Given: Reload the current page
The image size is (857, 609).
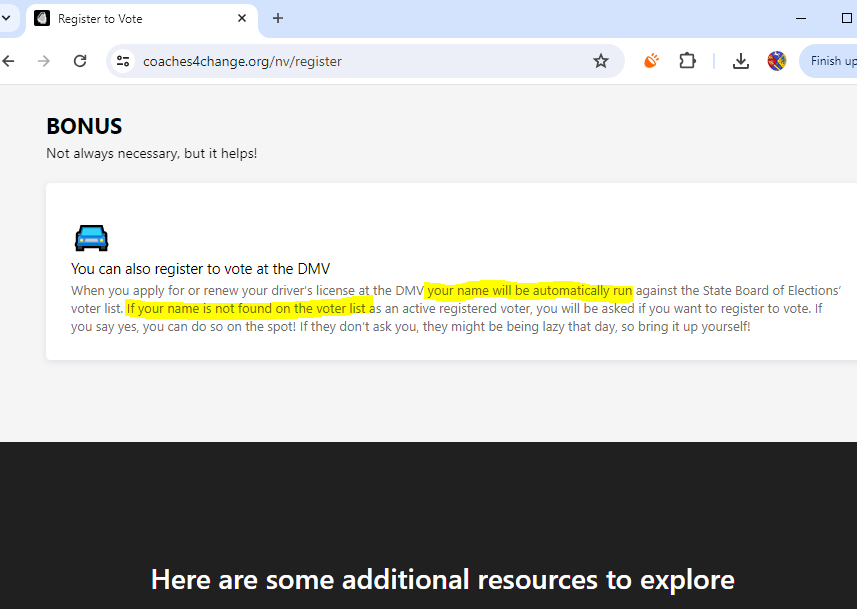Looking at the screenshot, I should click(80, 61).
